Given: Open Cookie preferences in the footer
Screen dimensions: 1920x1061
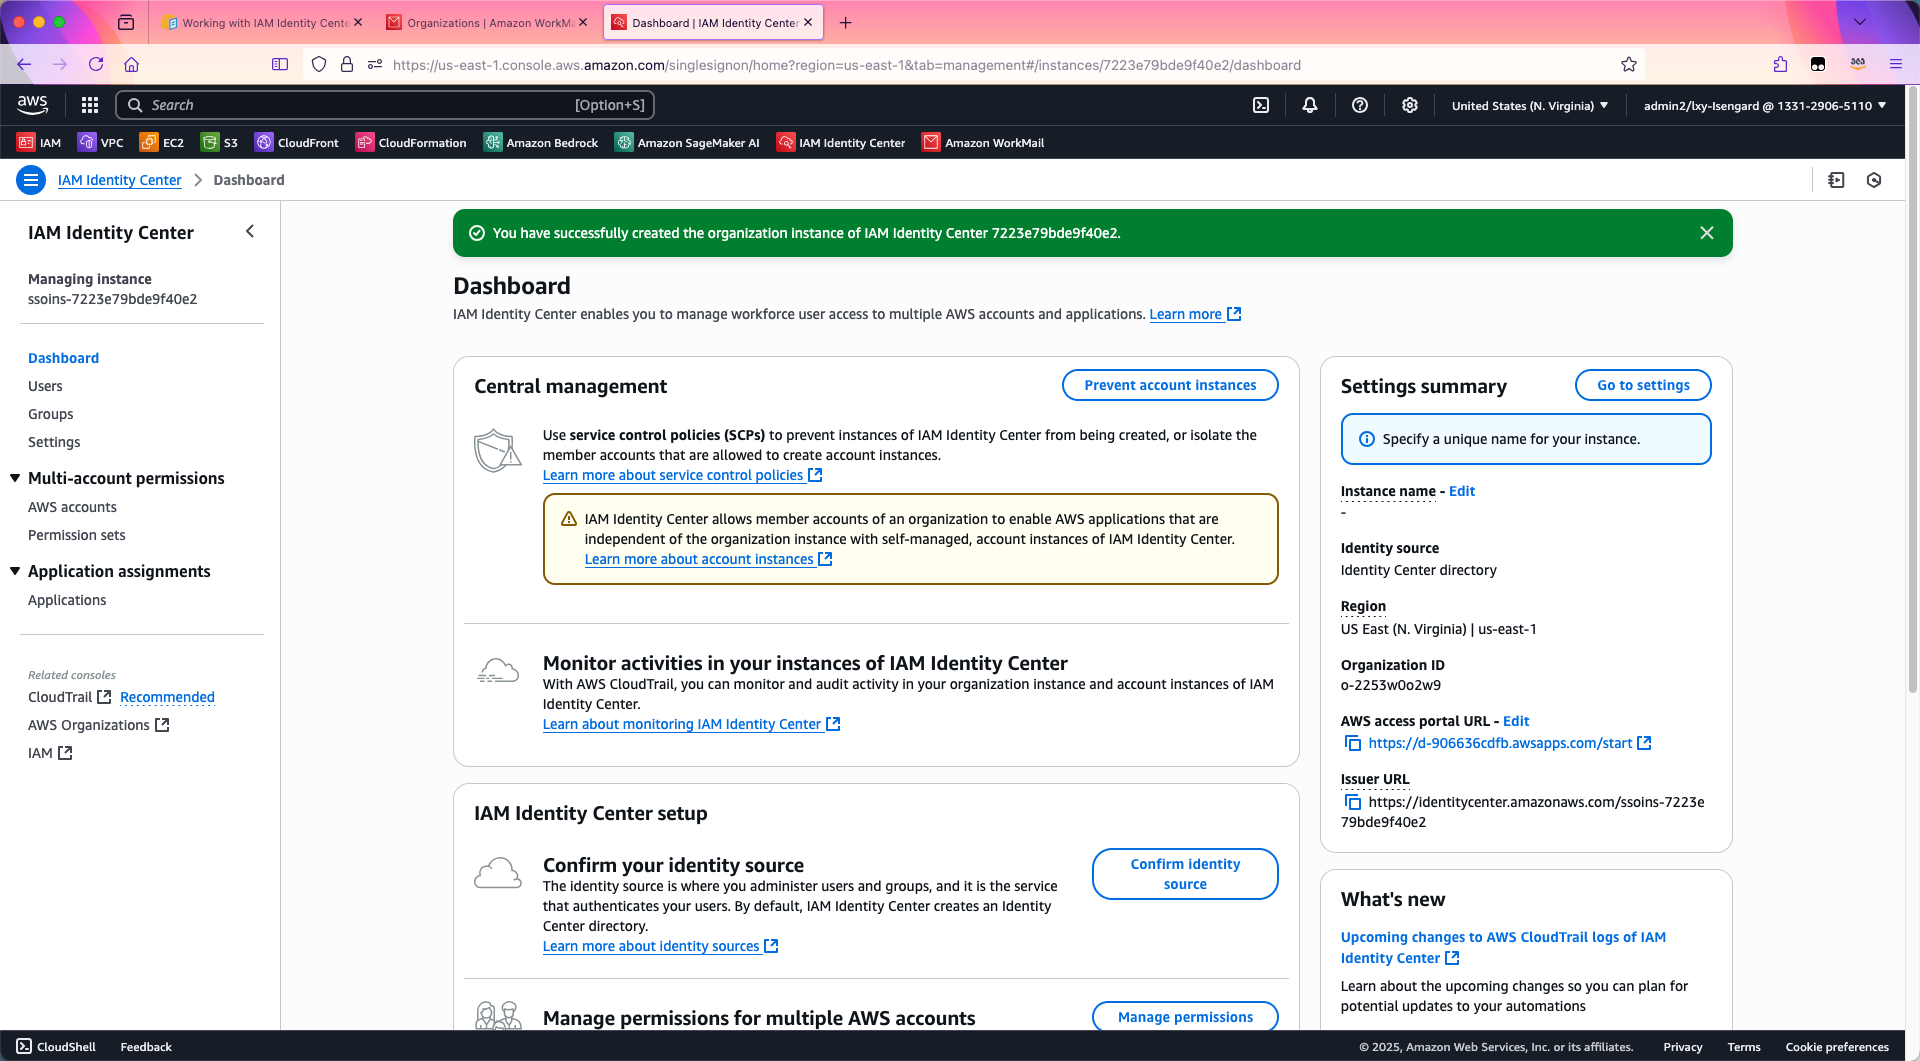Looking at the screenshot, I should coord(1837,1047).
